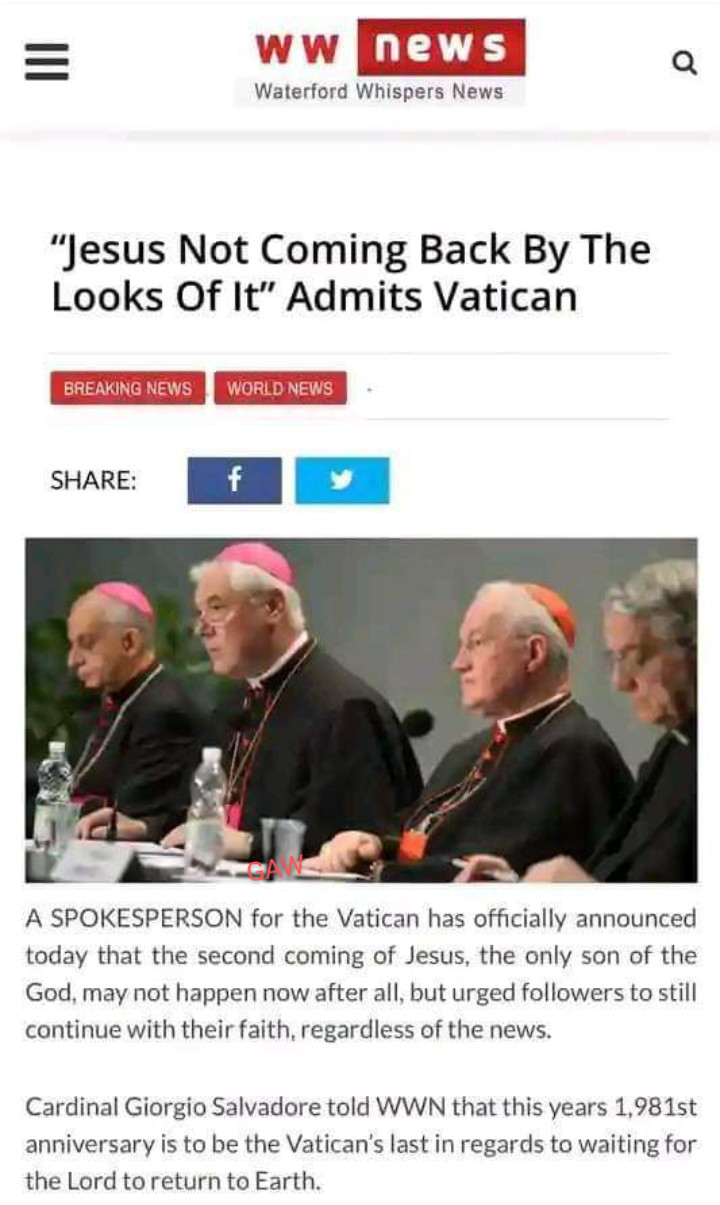Open the hamburger navigation menu
The height and width of the screenshot is (1205, 720).
47,61
